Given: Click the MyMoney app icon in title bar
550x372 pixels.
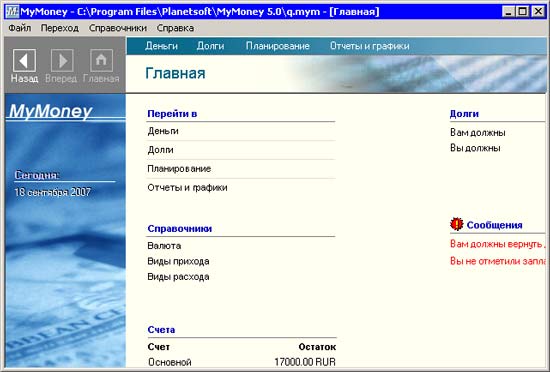Looking at the screenshot, I should pyautogui.click(x=12, y=12).
